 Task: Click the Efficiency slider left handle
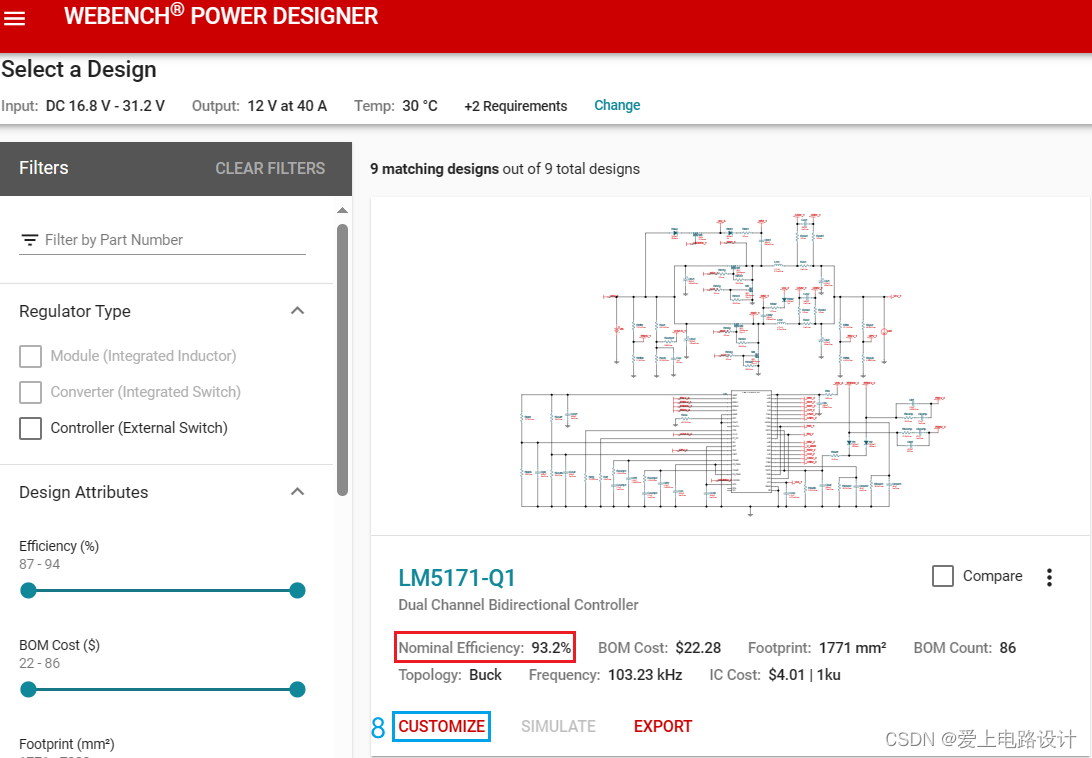point(28,591)
